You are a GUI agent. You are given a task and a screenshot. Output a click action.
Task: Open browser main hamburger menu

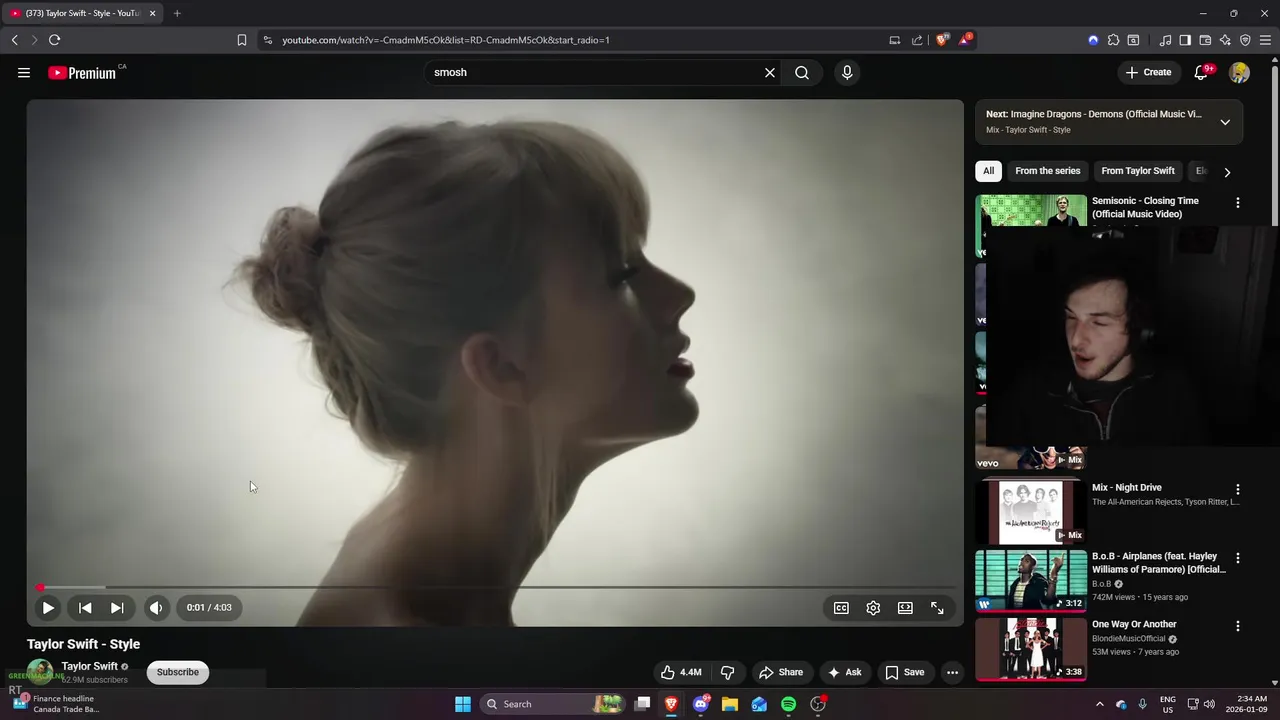[x=1265, y=40]
